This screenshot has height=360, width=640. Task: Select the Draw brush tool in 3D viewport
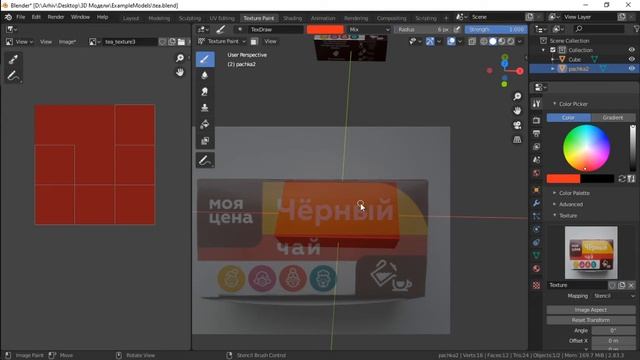point(205,59)
